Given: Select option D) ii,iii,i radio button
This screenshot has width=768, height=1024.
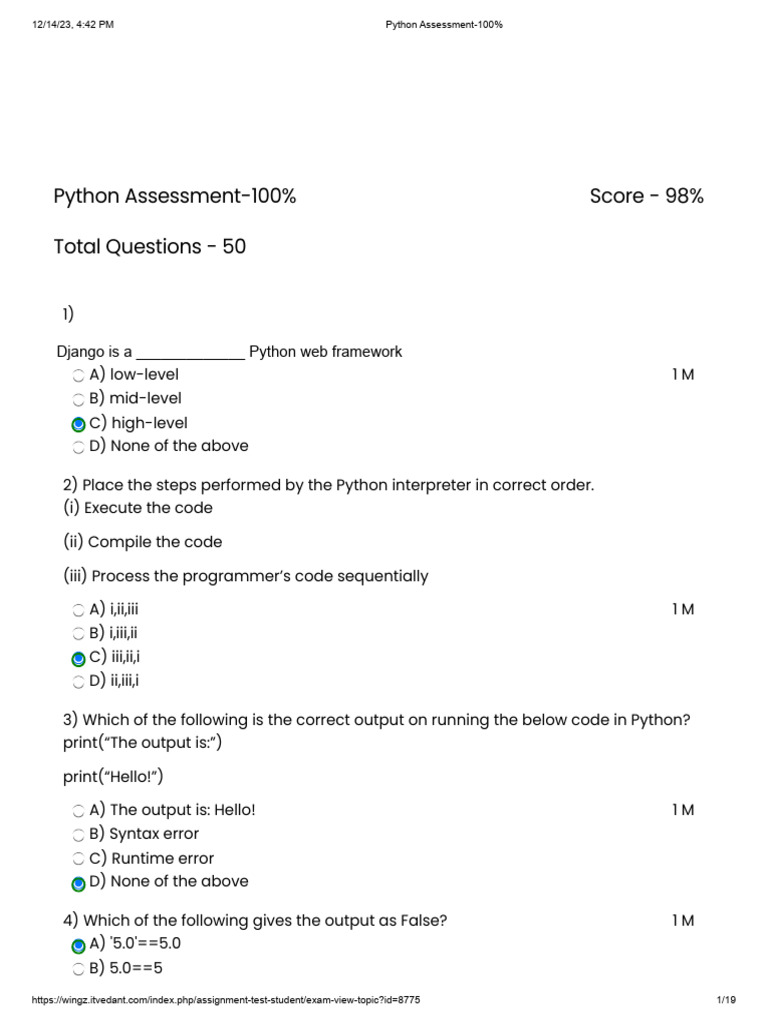Looking at the screenshot, I should tap(79, 682).
